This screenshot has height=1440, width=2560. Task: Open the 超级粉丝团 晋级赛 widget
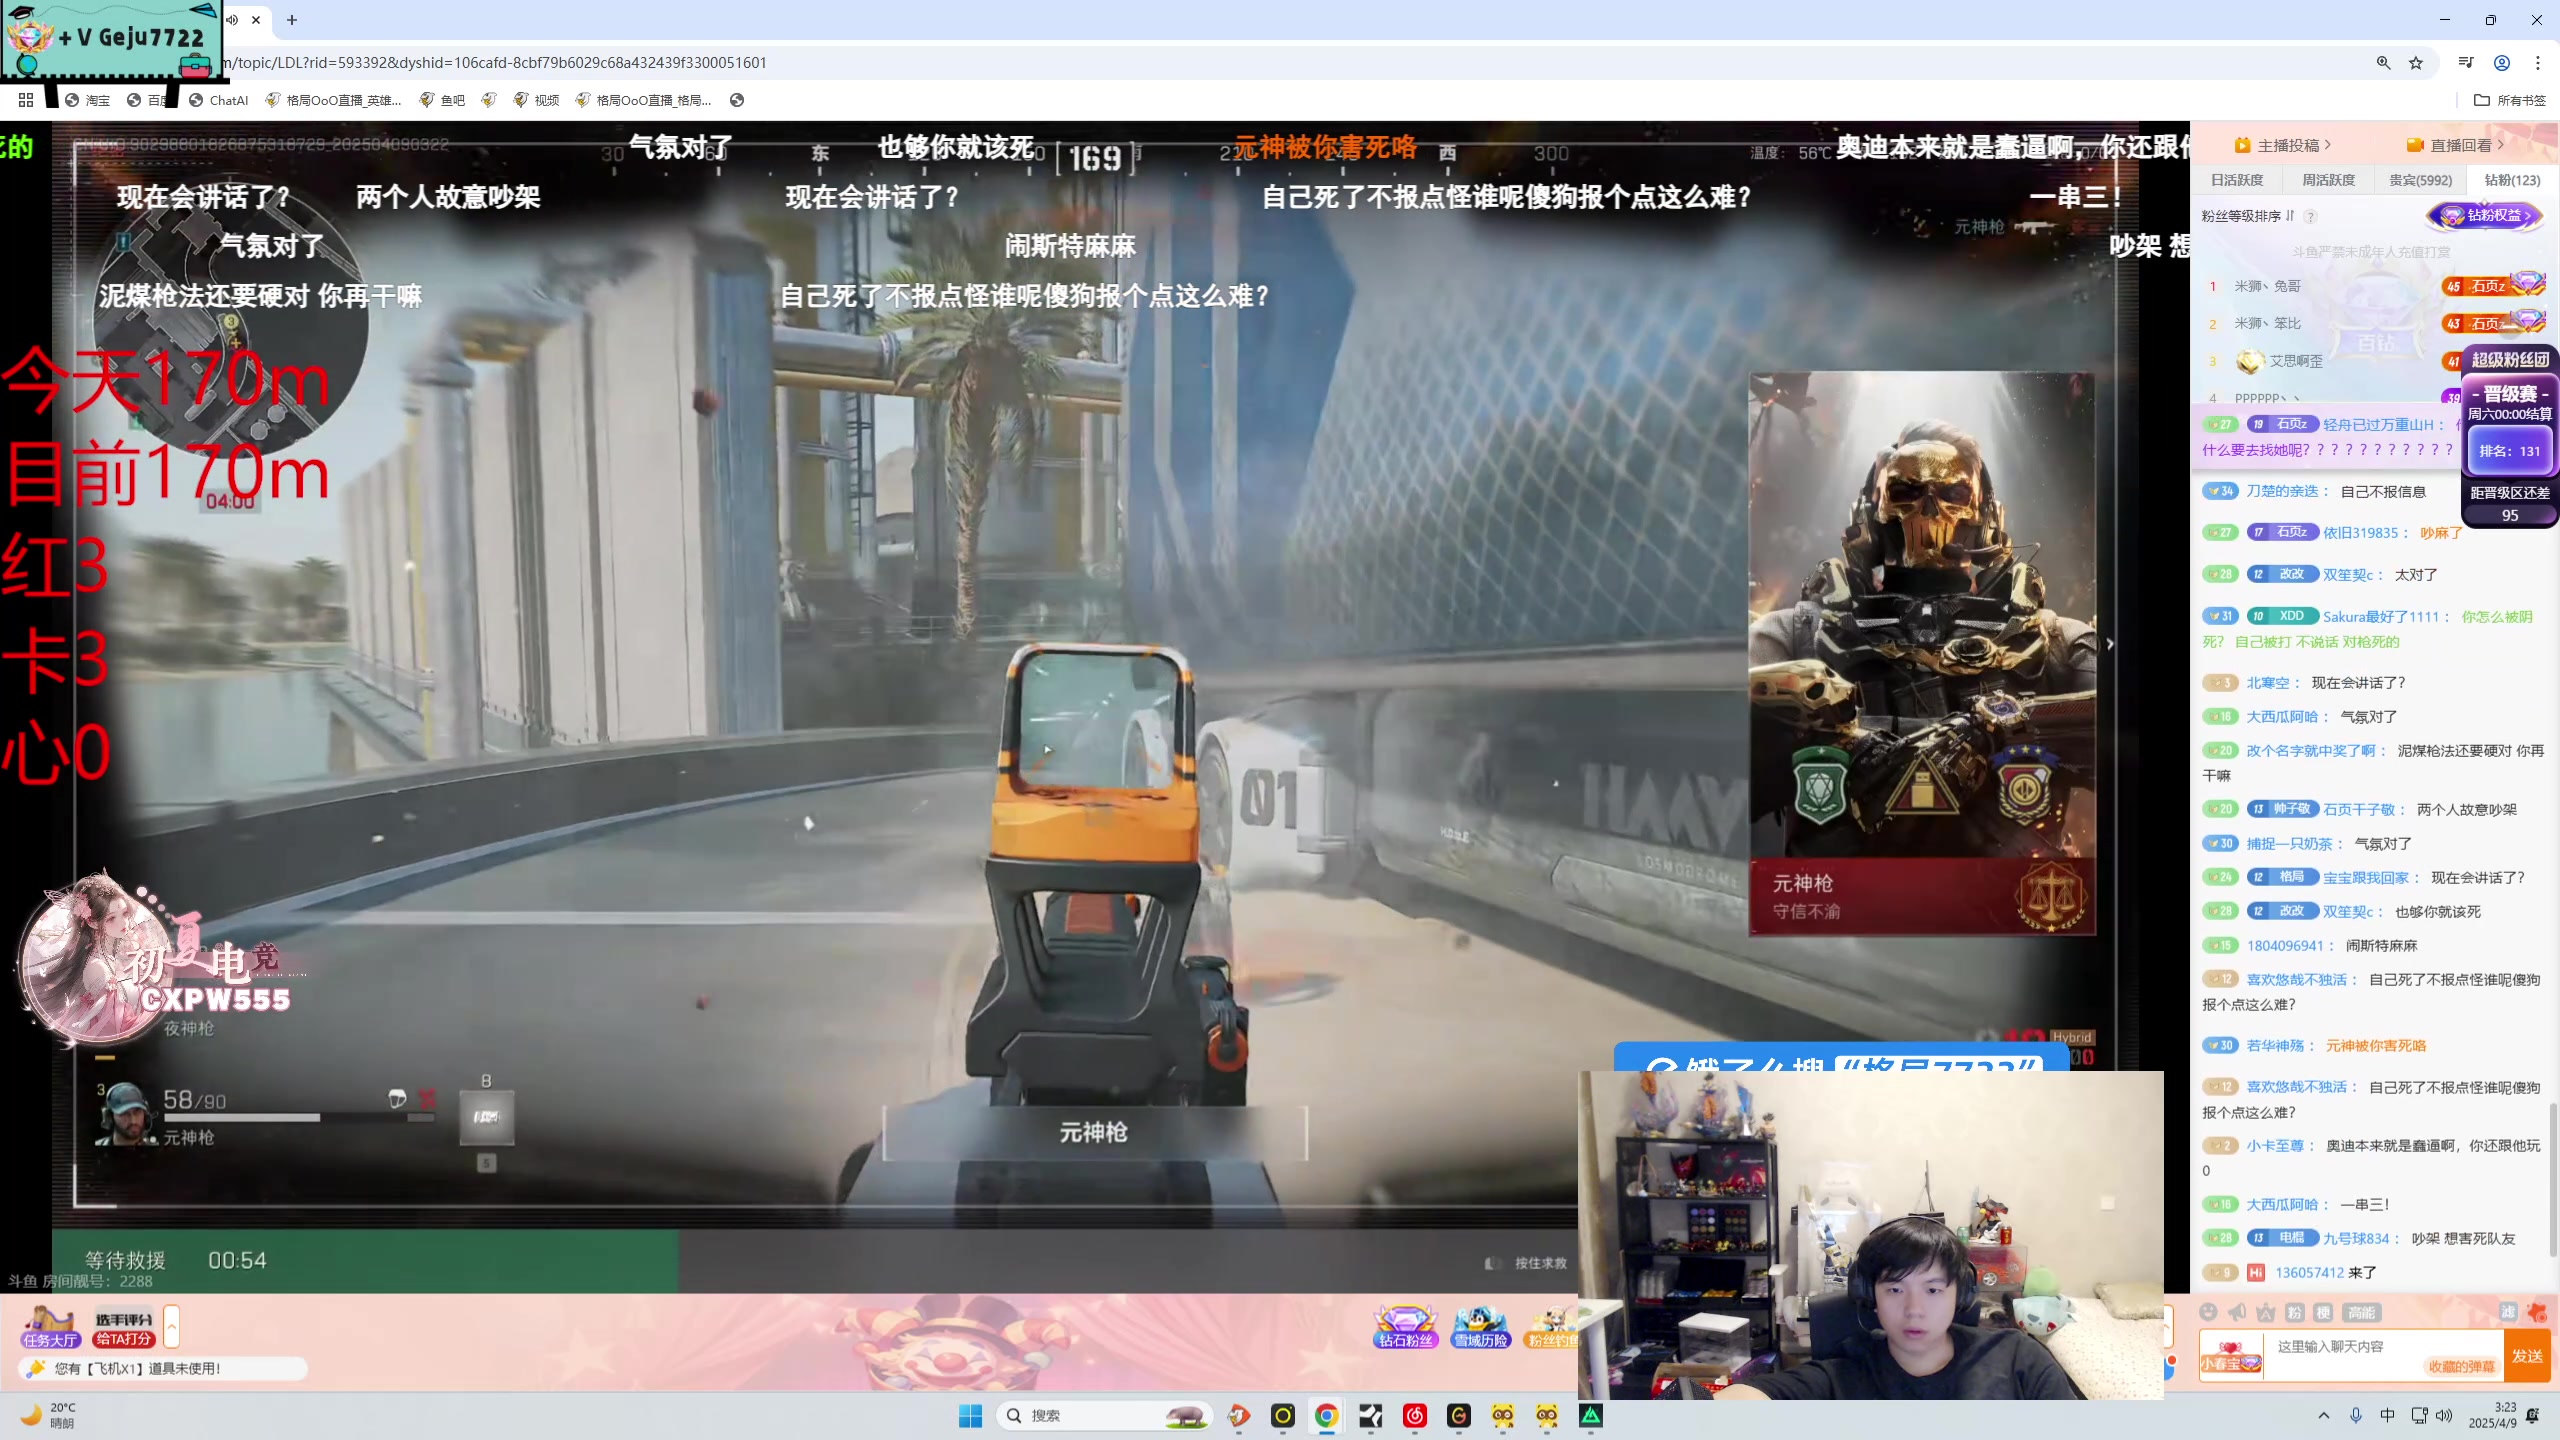[2510, 435]
